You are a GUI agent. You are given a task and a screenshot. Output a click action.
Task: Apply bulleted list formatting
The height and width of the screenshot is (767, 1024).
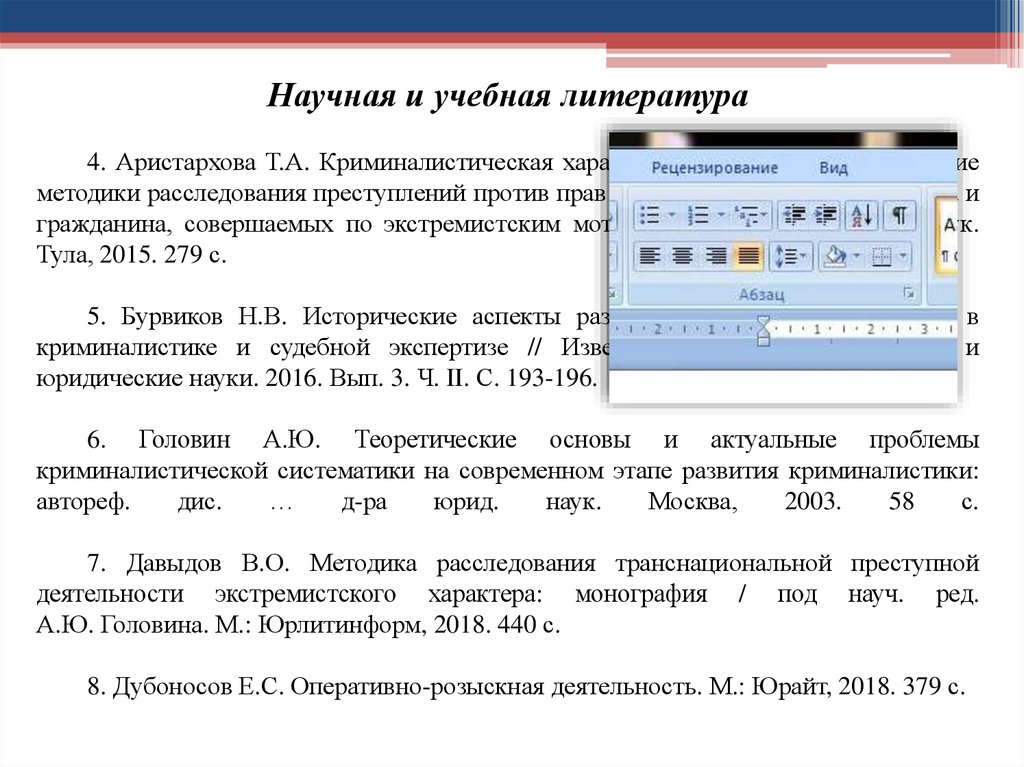tap(649, 215)
